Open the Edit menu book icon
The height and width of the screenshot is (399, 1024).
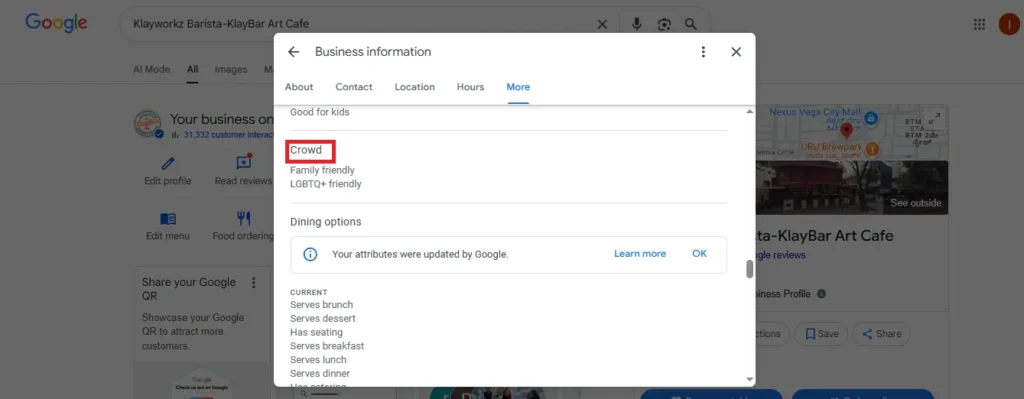168,218
